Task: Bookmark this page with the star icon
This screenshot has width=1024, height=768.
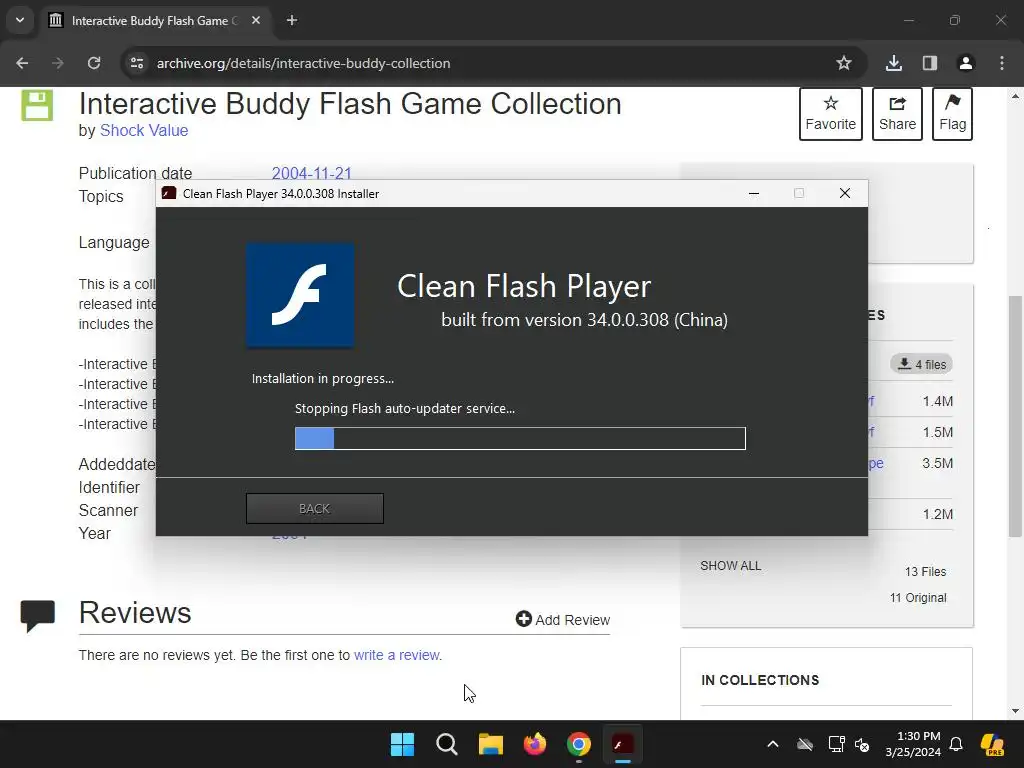Action: 844,63
